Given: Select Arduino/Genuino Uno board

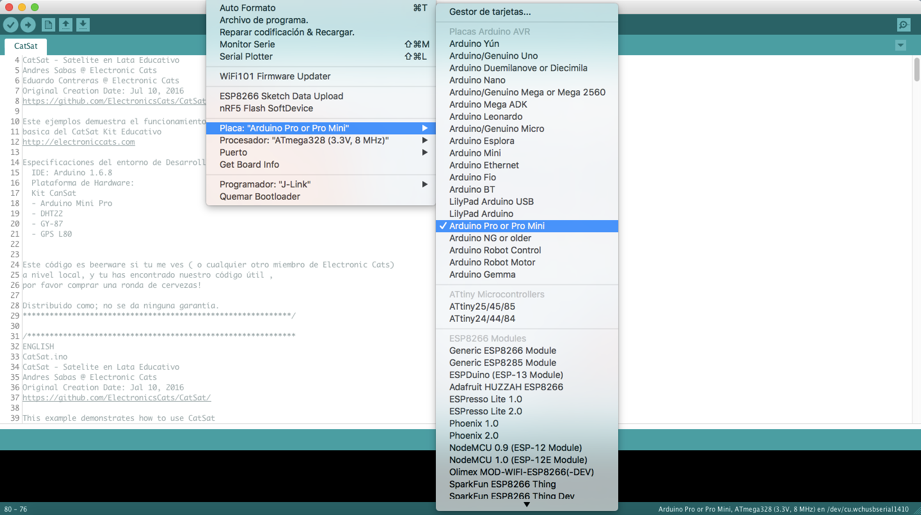Looking at the screenshot, I should (527, 56).
